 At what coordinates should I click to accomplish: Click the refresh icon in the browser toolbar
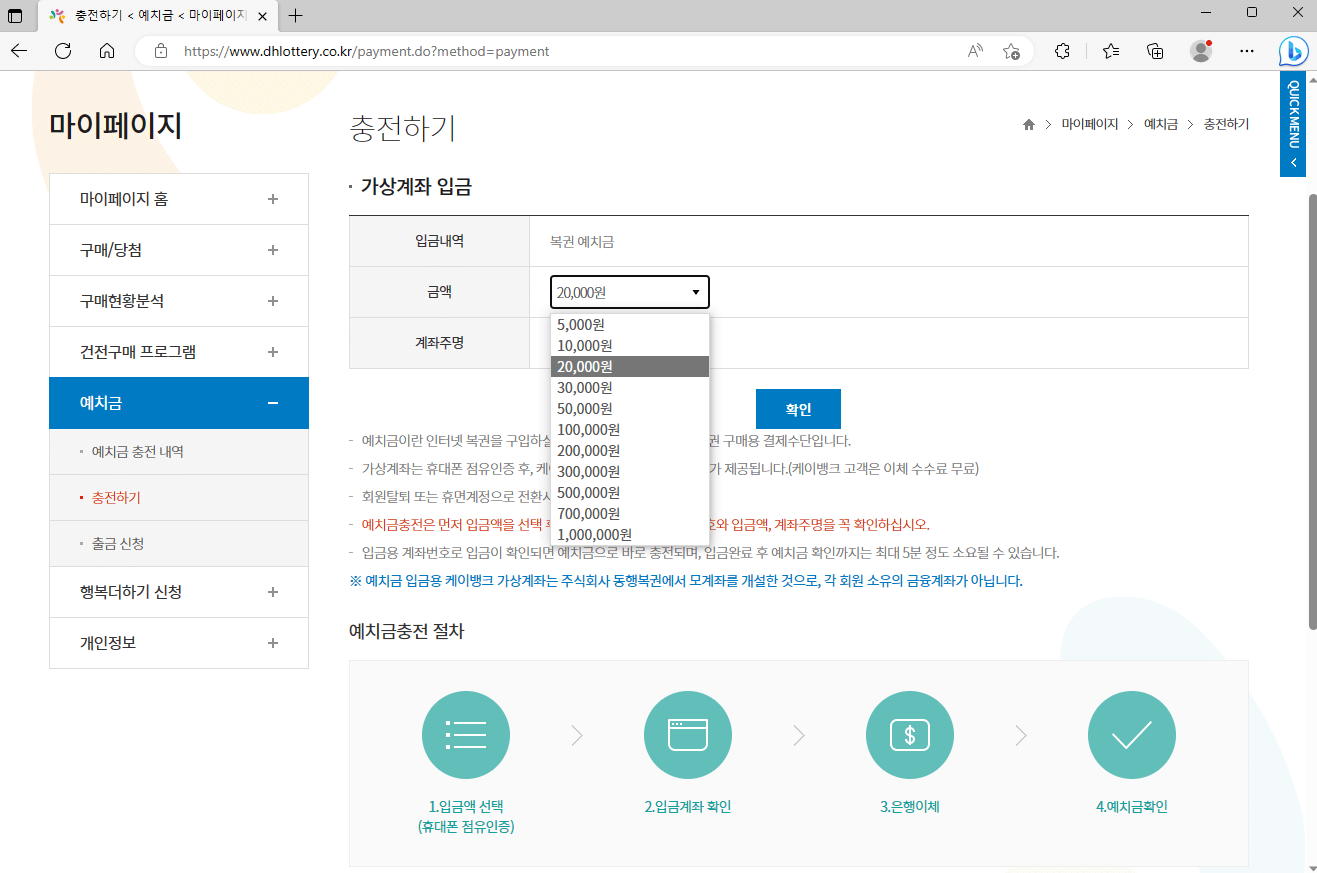[63, 51]
